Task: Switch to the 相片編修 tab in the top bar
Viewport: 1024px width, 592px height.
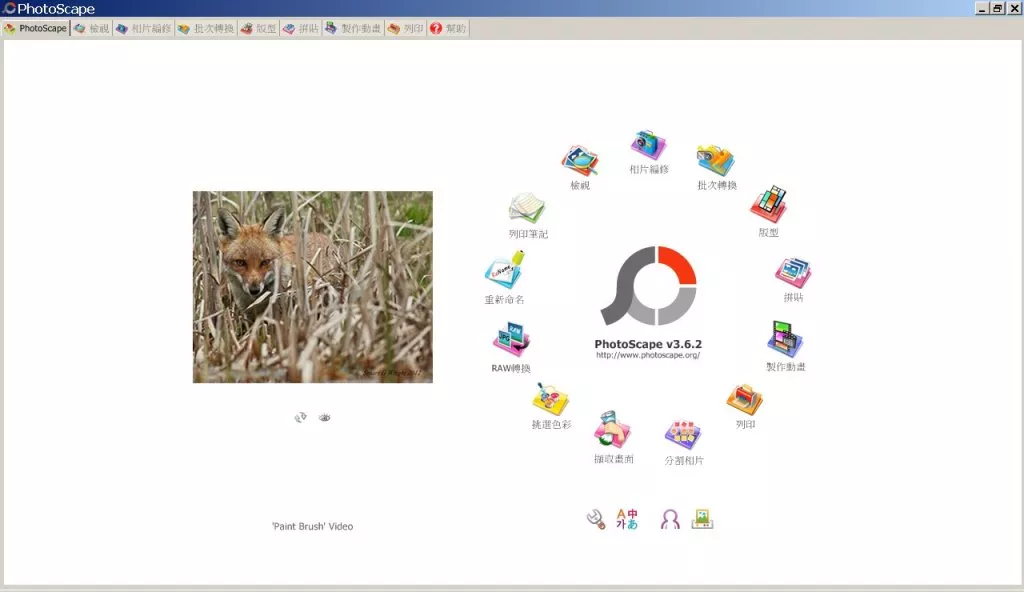Action: pyautogui.click(x=144, y=29)
